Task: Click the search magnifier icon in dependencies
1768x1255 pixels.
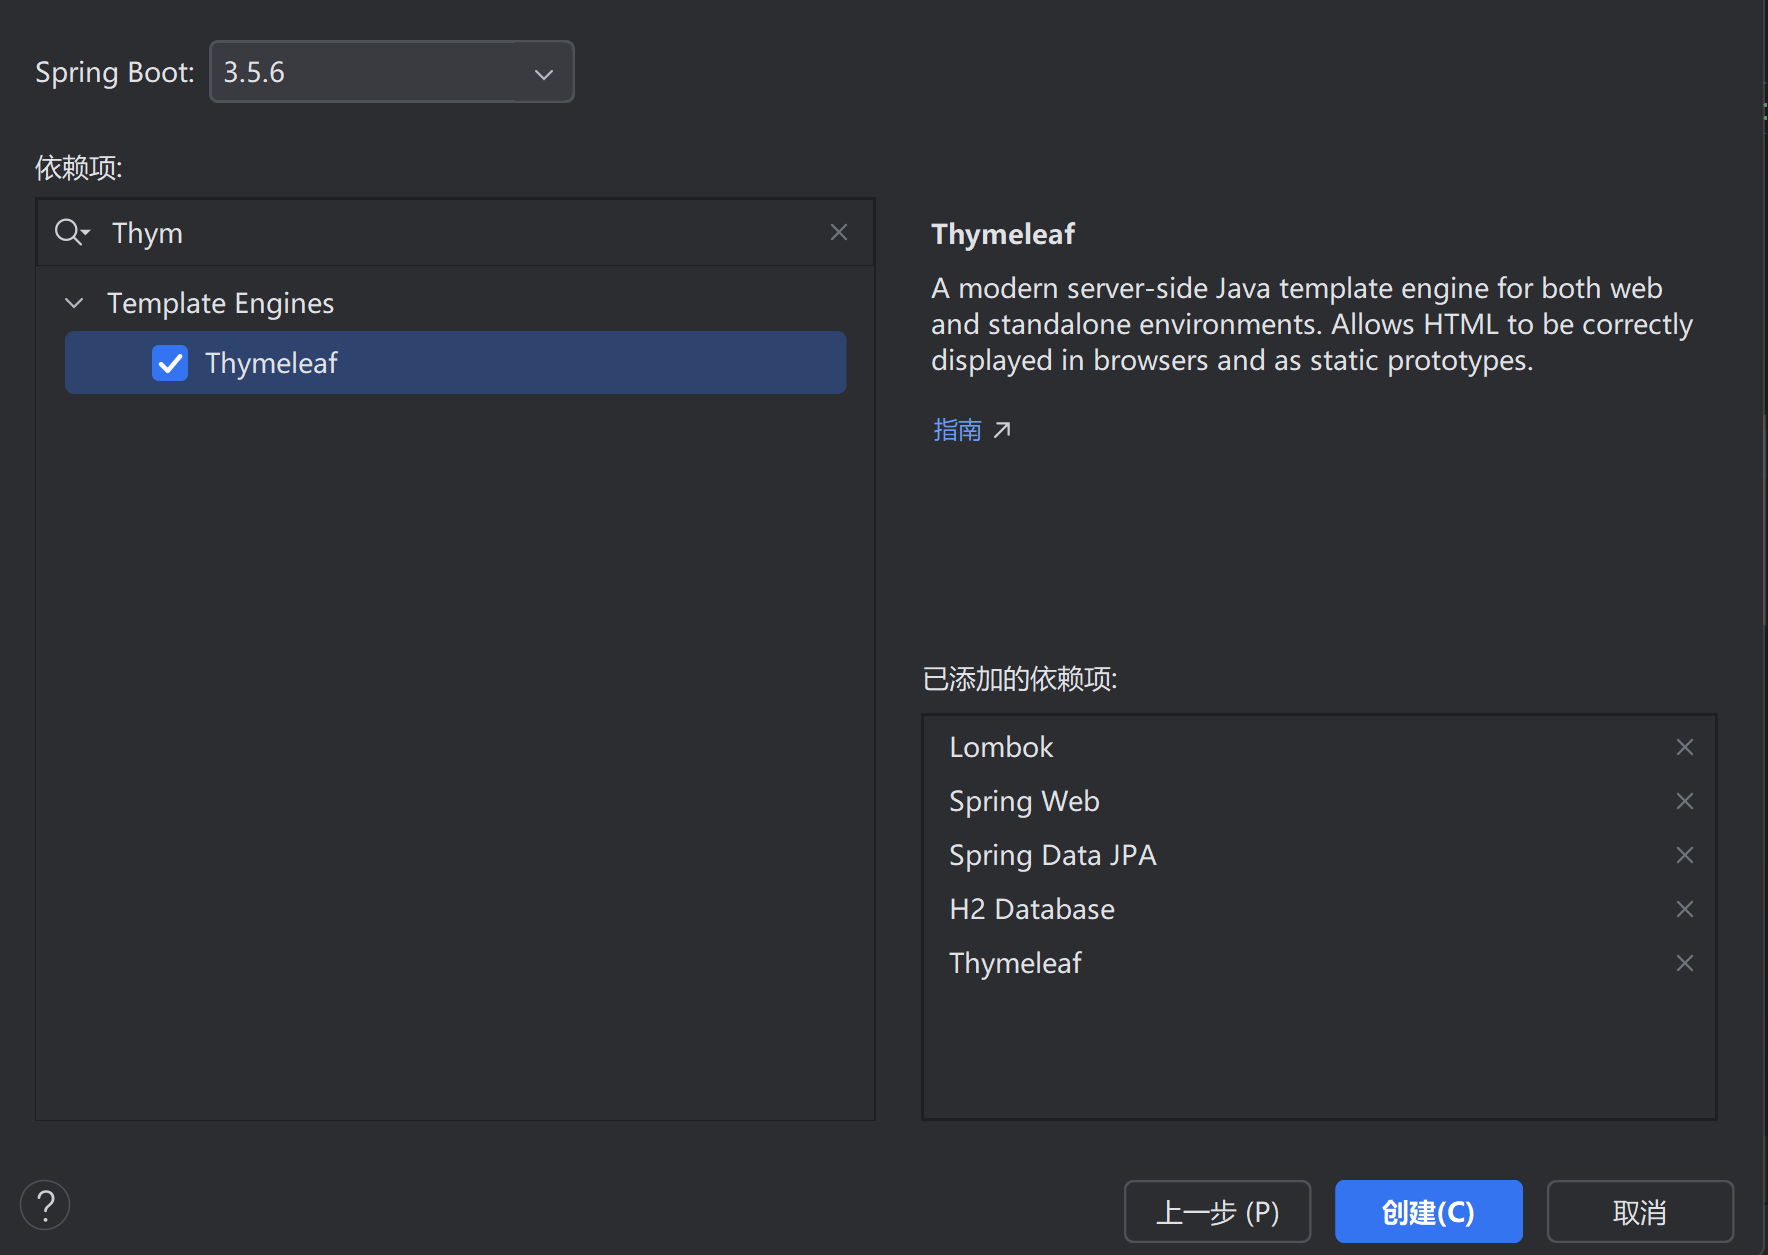Action: (71, 232)
